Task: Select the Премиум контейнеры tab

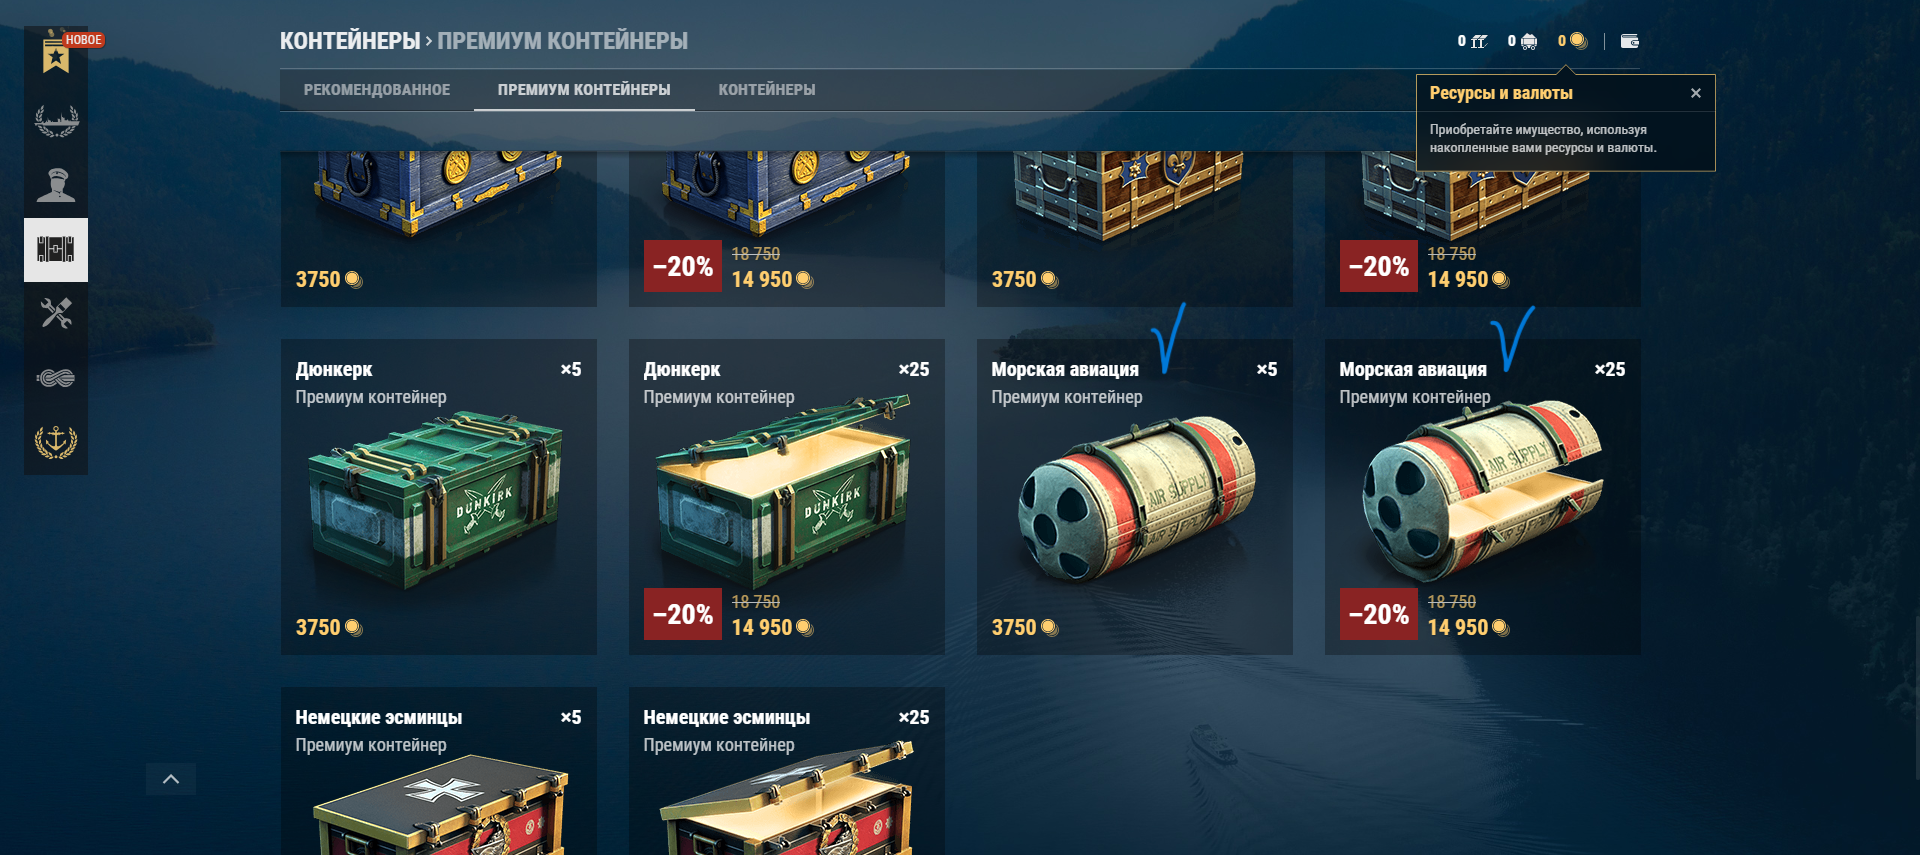Action: click(584, 90)
